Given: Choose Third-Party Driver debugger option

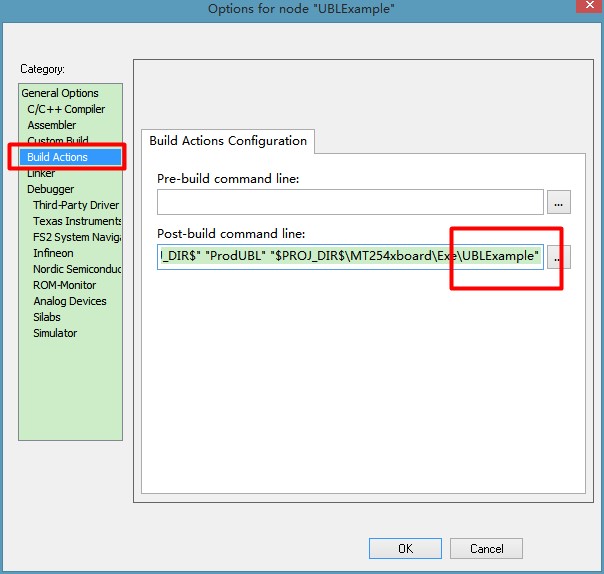Looking at the screenshot, I should (x=76, y=205).
